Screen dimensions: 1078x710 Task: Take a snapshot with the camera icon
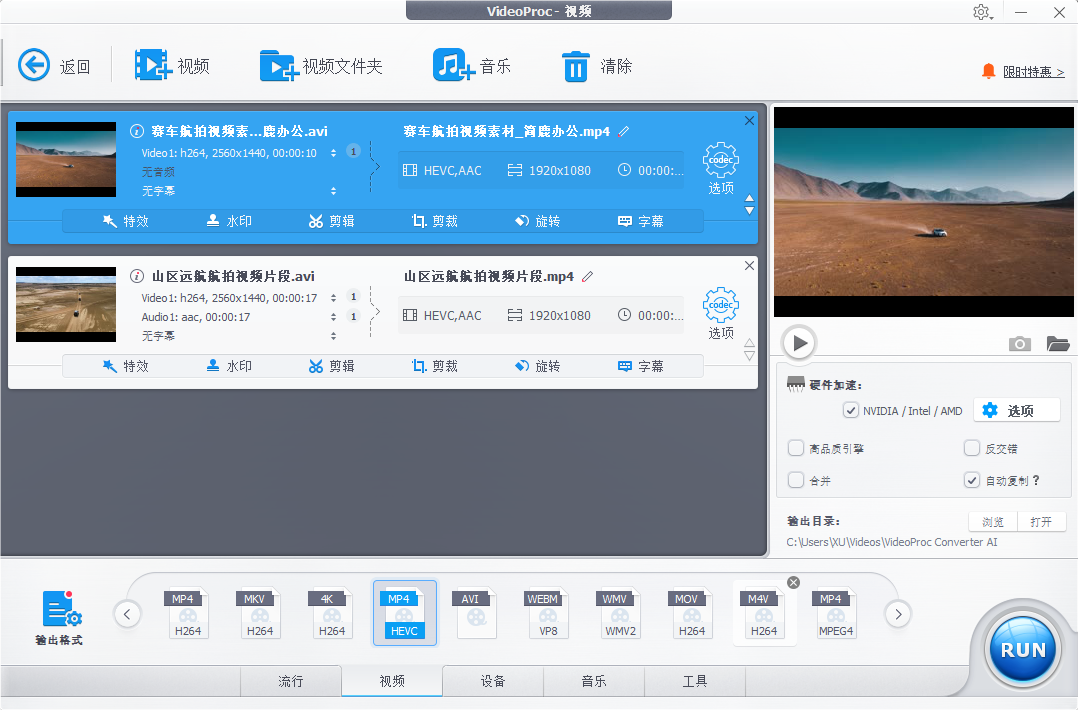(1019, 344)
